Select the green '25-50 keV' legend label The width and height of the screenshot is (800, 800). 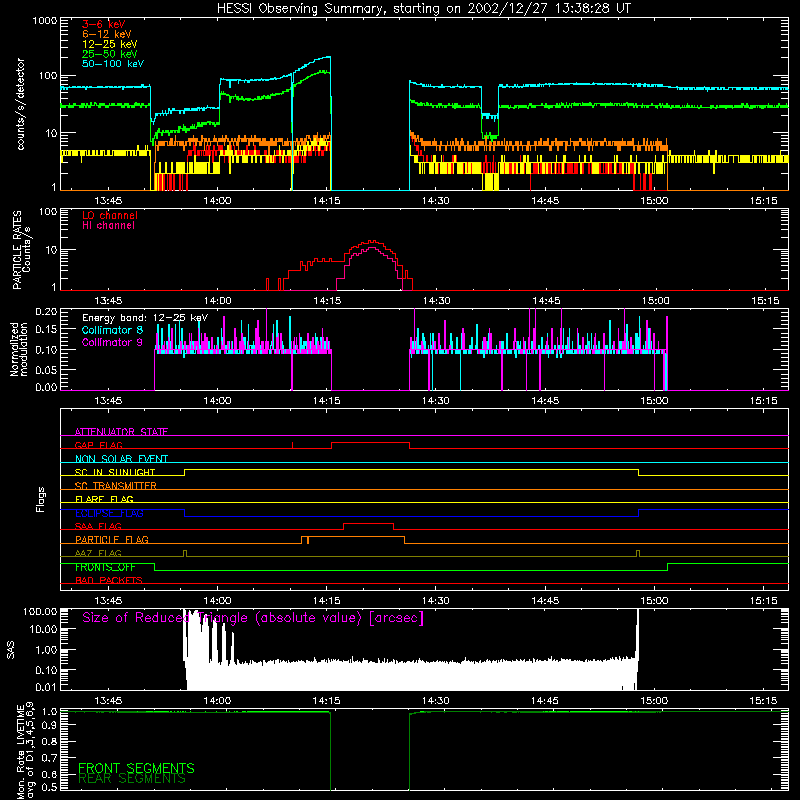[110, 54]
